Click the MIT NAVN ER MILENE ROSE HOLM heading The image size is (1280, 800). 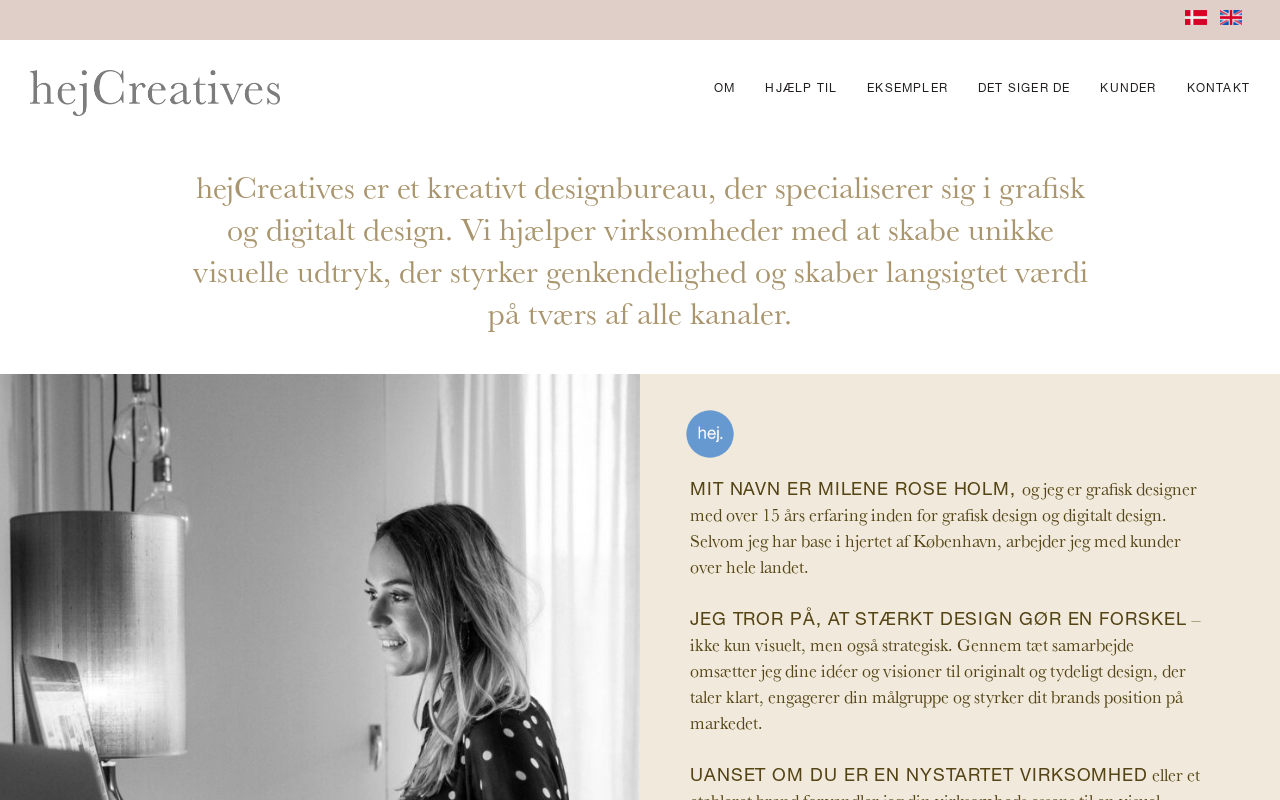[852, 489]
